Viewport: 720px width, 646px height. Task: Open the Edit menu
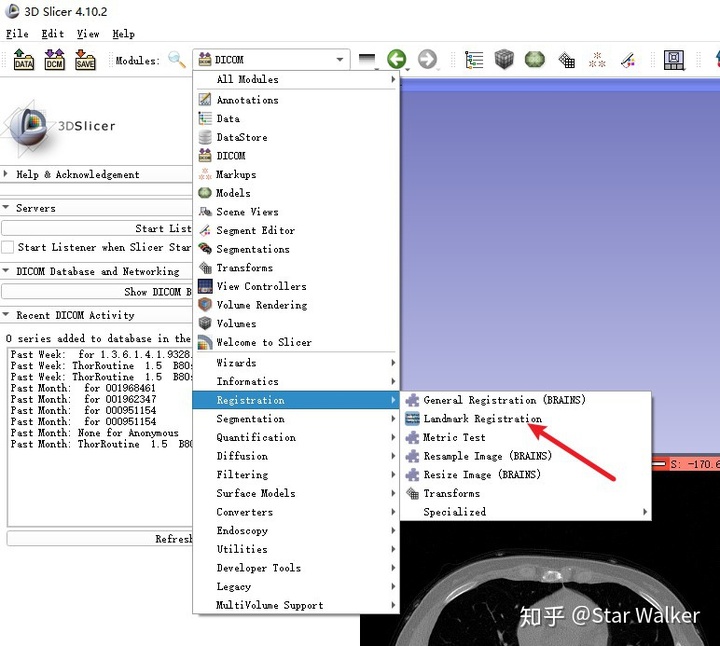52,34
